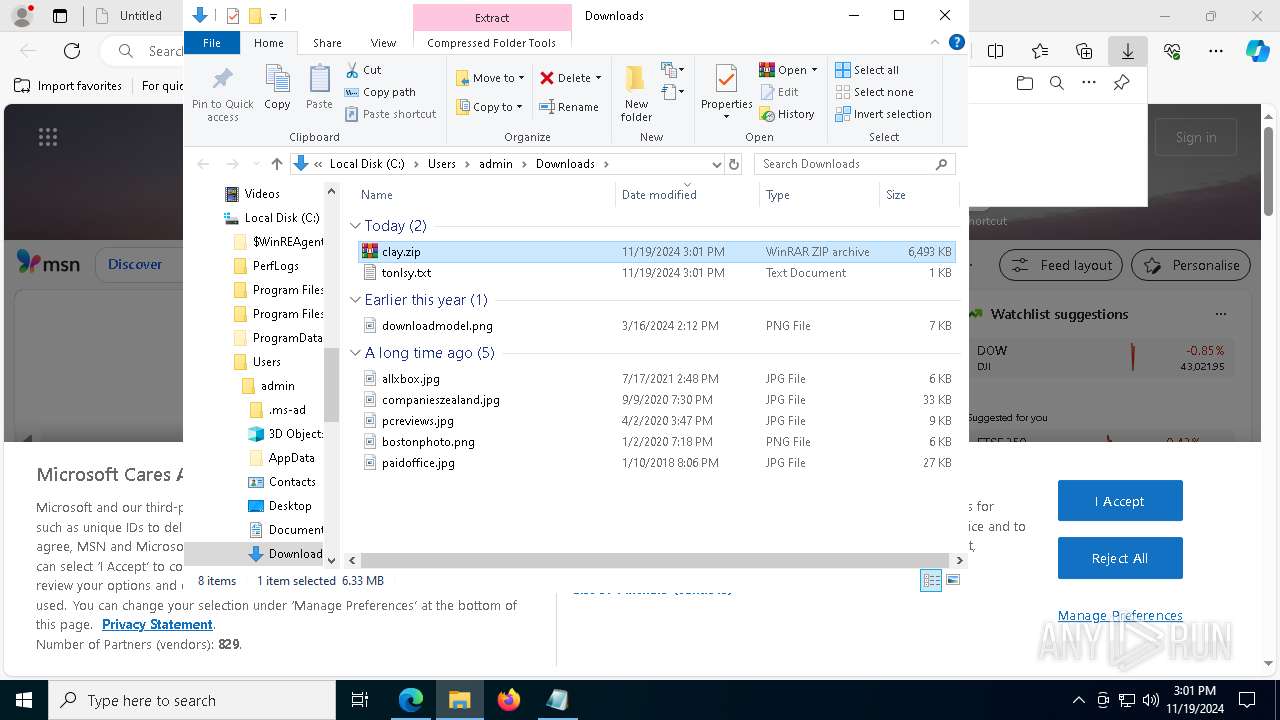Switch to large icons view
Viewport: 1280px width, 720px height.
click(953, 581)
